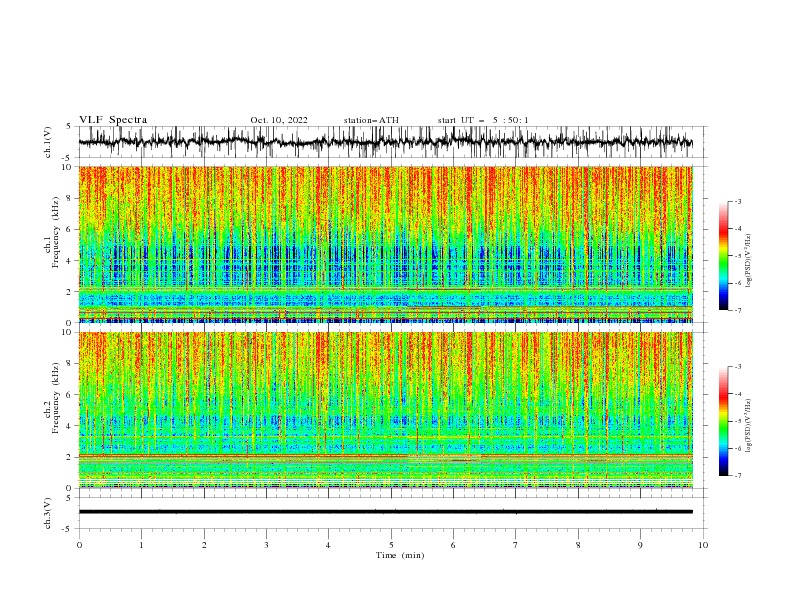Image resolution: width=792 pixels, height=612 pixels.
Task: Select the "ch.1(V)" axis label
Action: (48, 142)
